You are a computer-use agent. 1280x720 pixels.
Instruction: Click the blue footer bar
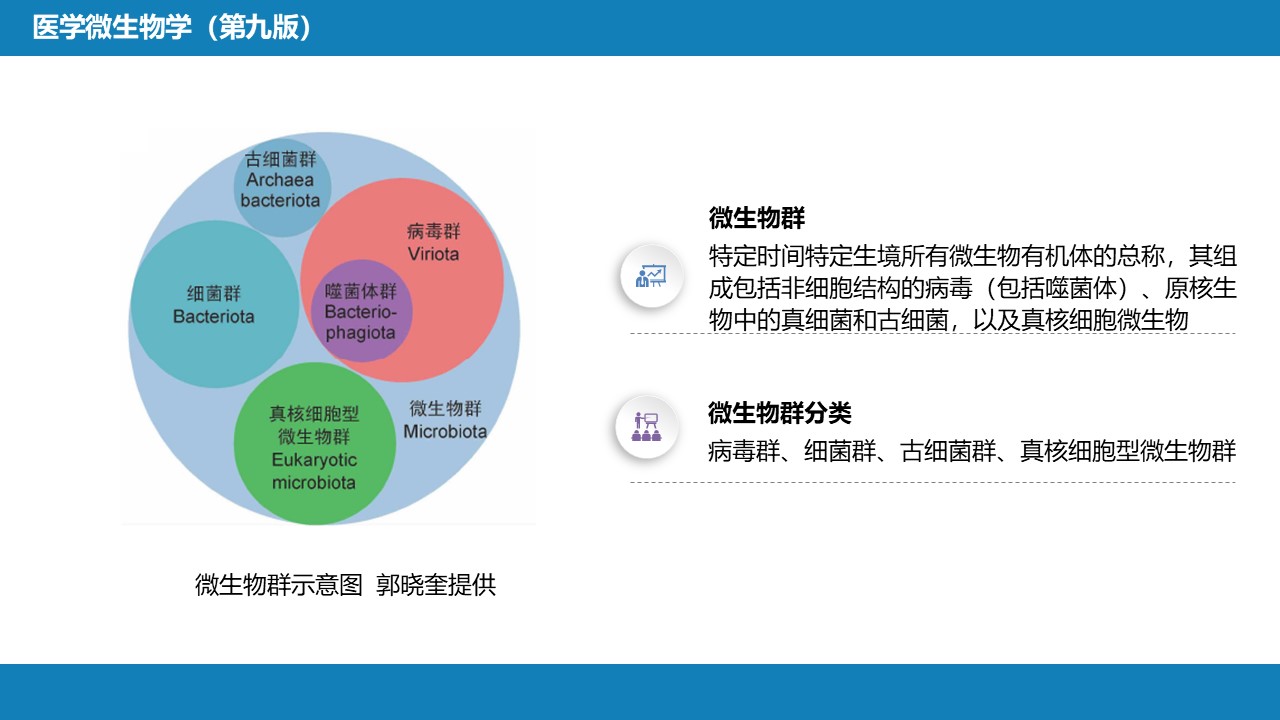pos(640,692)
